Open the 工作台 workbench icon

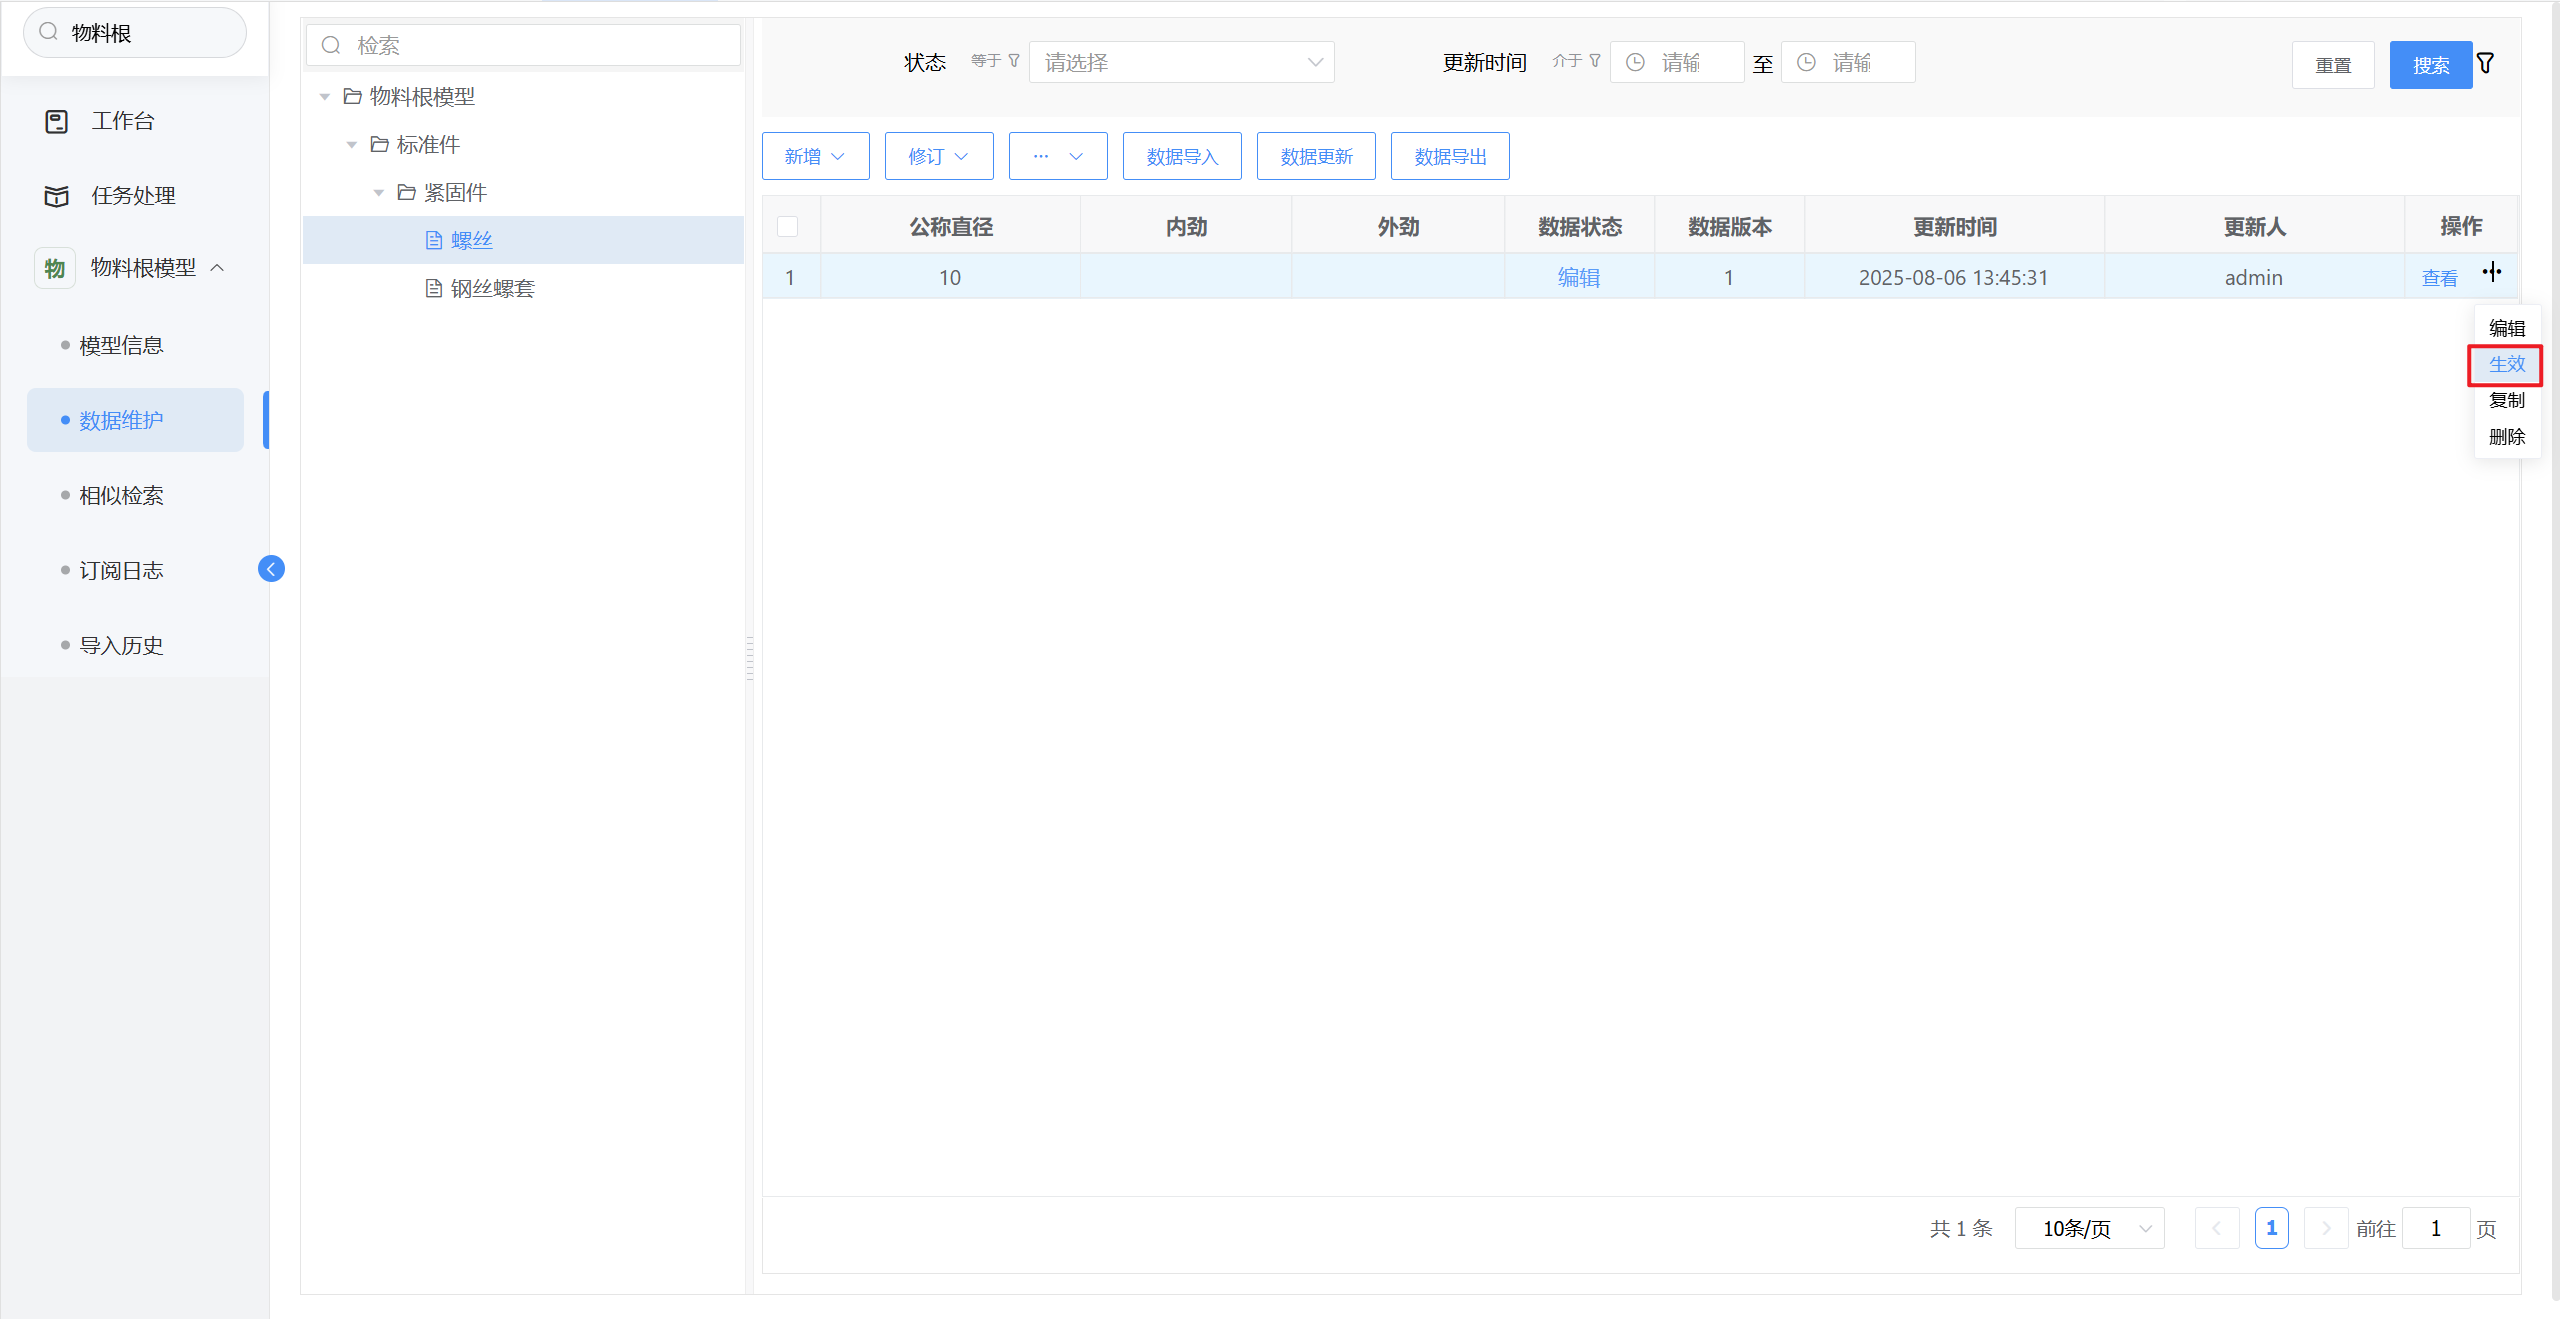pyautogui.click(x=57, y=122)
